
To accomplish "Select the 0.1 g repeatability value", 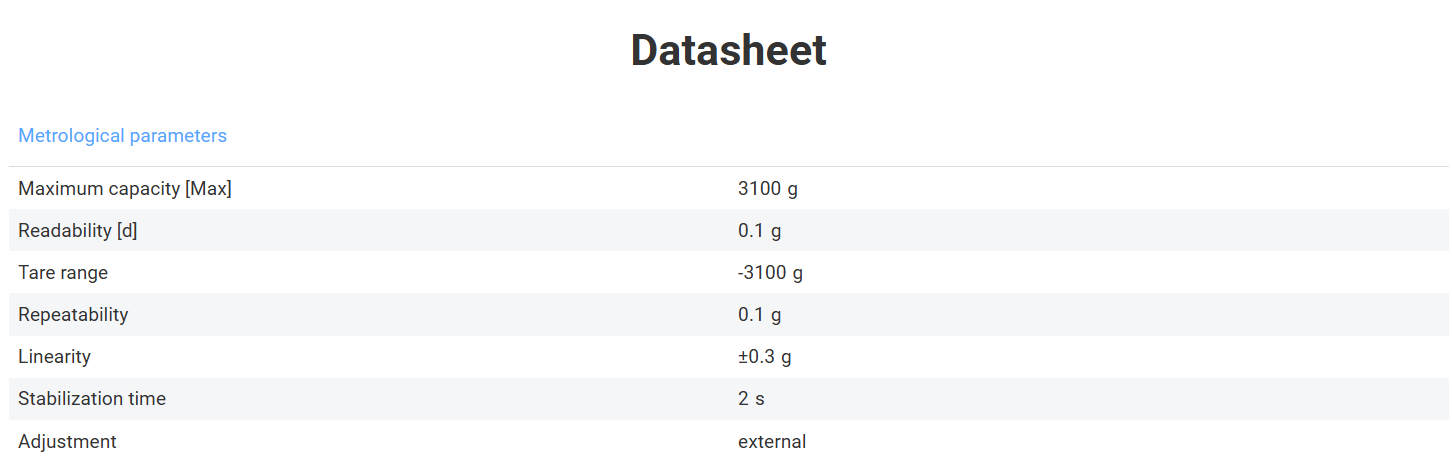I will pos(759,315).
